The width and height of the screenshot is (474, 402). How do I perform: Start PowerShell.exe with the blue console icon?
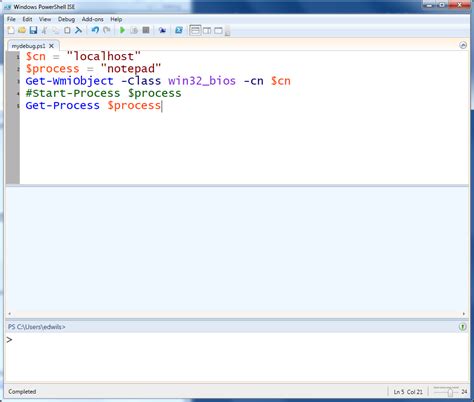179,30
